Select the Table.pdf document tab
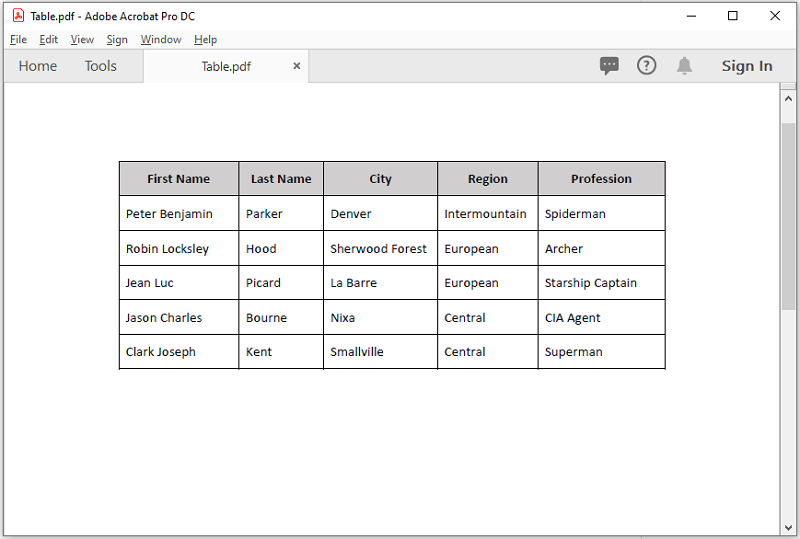 pos(226,66)
